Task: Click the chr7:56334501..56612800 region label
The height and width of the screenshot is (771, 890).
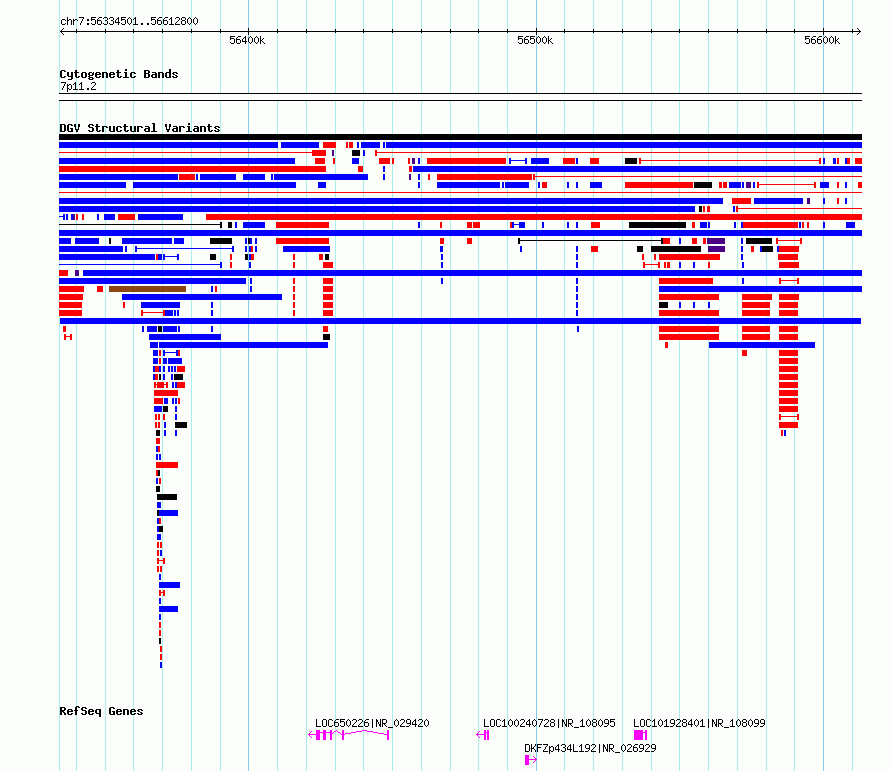Action: (129, 22)
